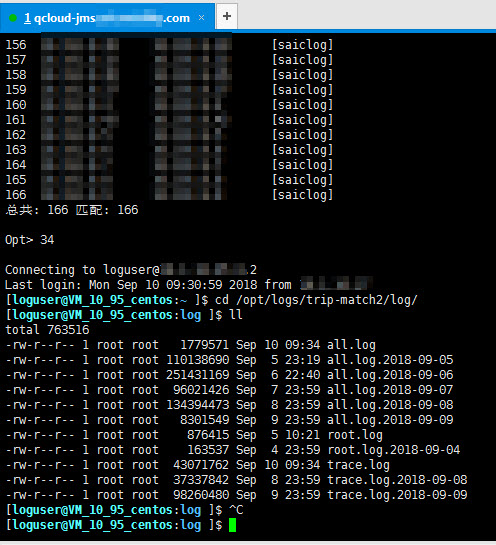Click the green terminal cursor block
This screenshot has width=496, height=545.
point(232,525)
